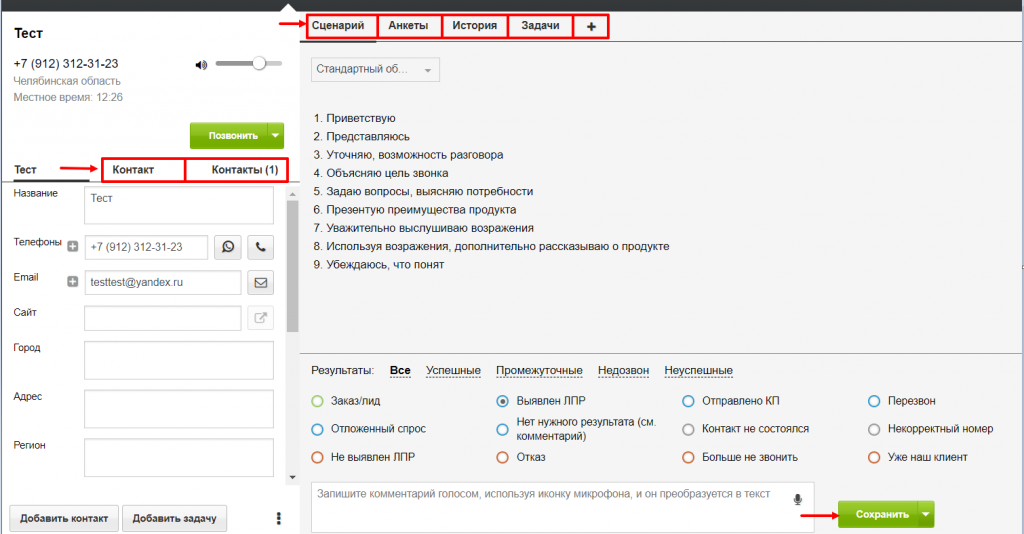Screen dimensions: 1024x534
Task: Click the microphone icon in comment box
Action: point(798,499)
